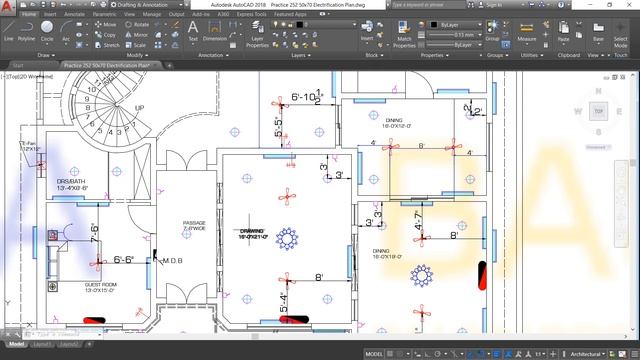This screenshot has height=360, width=640.
Task: Click the Select Mode touch tool
Action: pos(620,34)
